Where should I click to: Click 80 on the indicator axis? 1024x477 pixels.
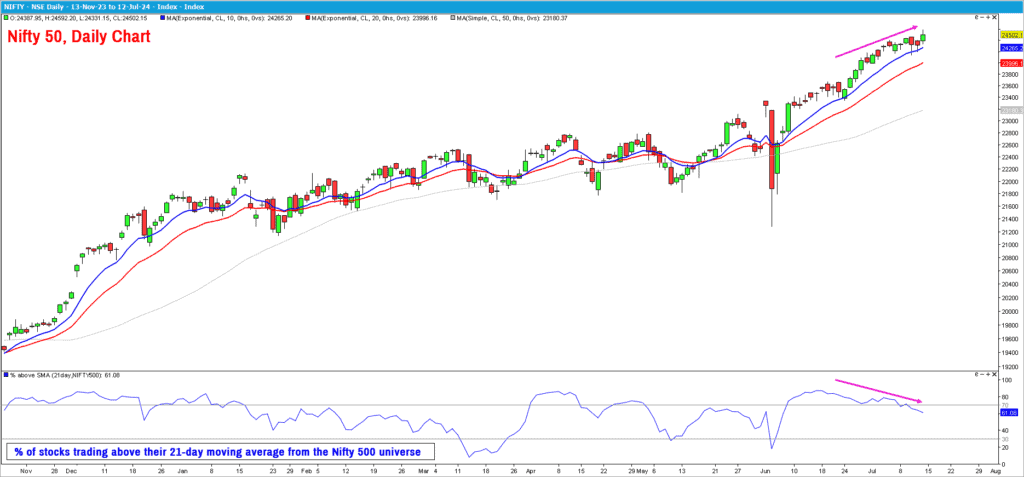click(x=1005, y=397)
